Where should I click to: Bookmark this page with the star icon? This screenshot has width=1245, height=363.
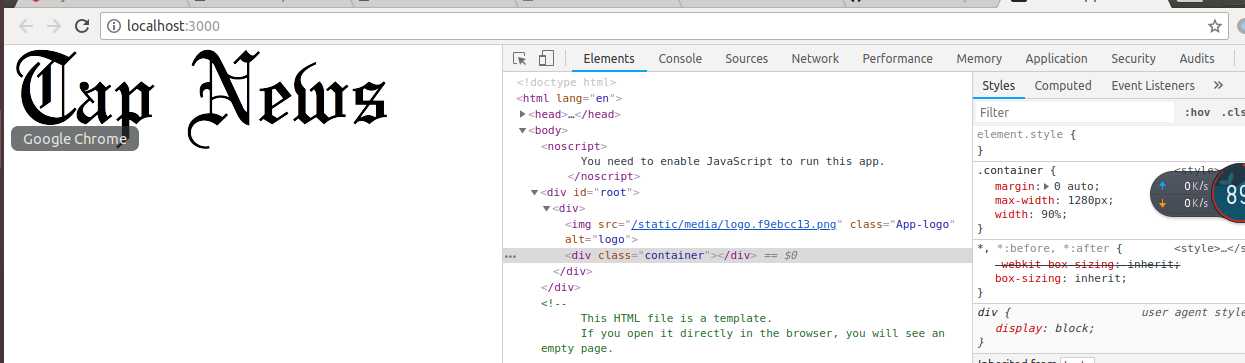click(1216, 26)
